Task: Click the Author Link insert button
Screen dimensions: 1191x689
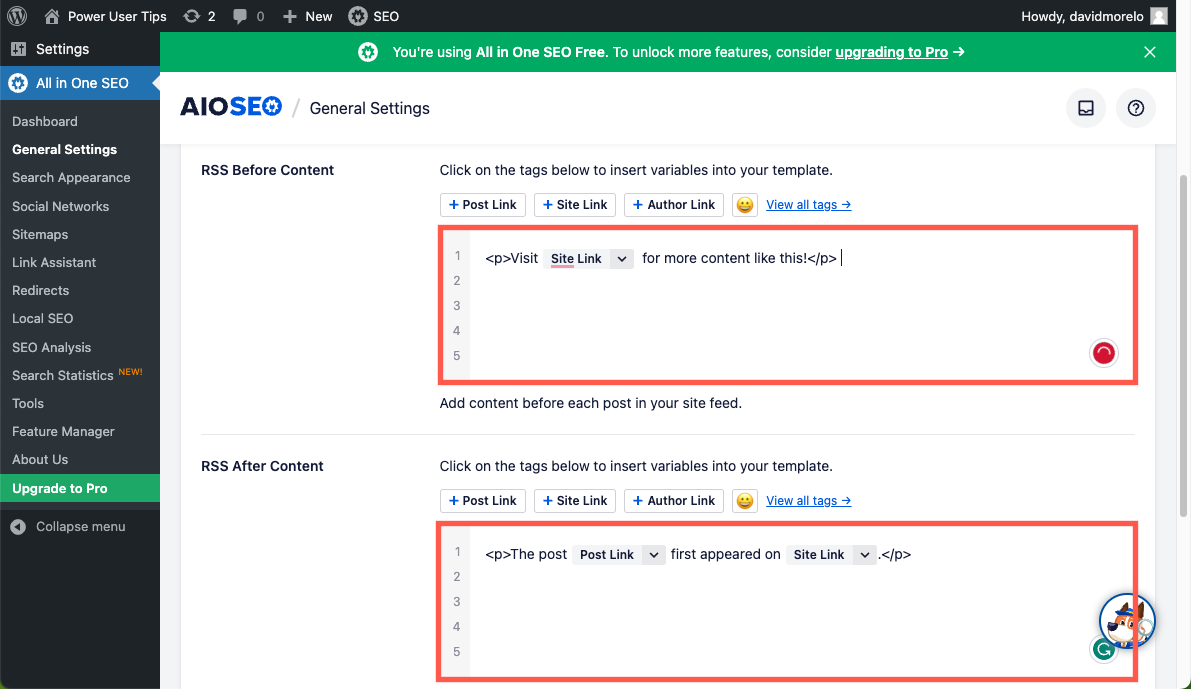Action: tap(673, 204)
